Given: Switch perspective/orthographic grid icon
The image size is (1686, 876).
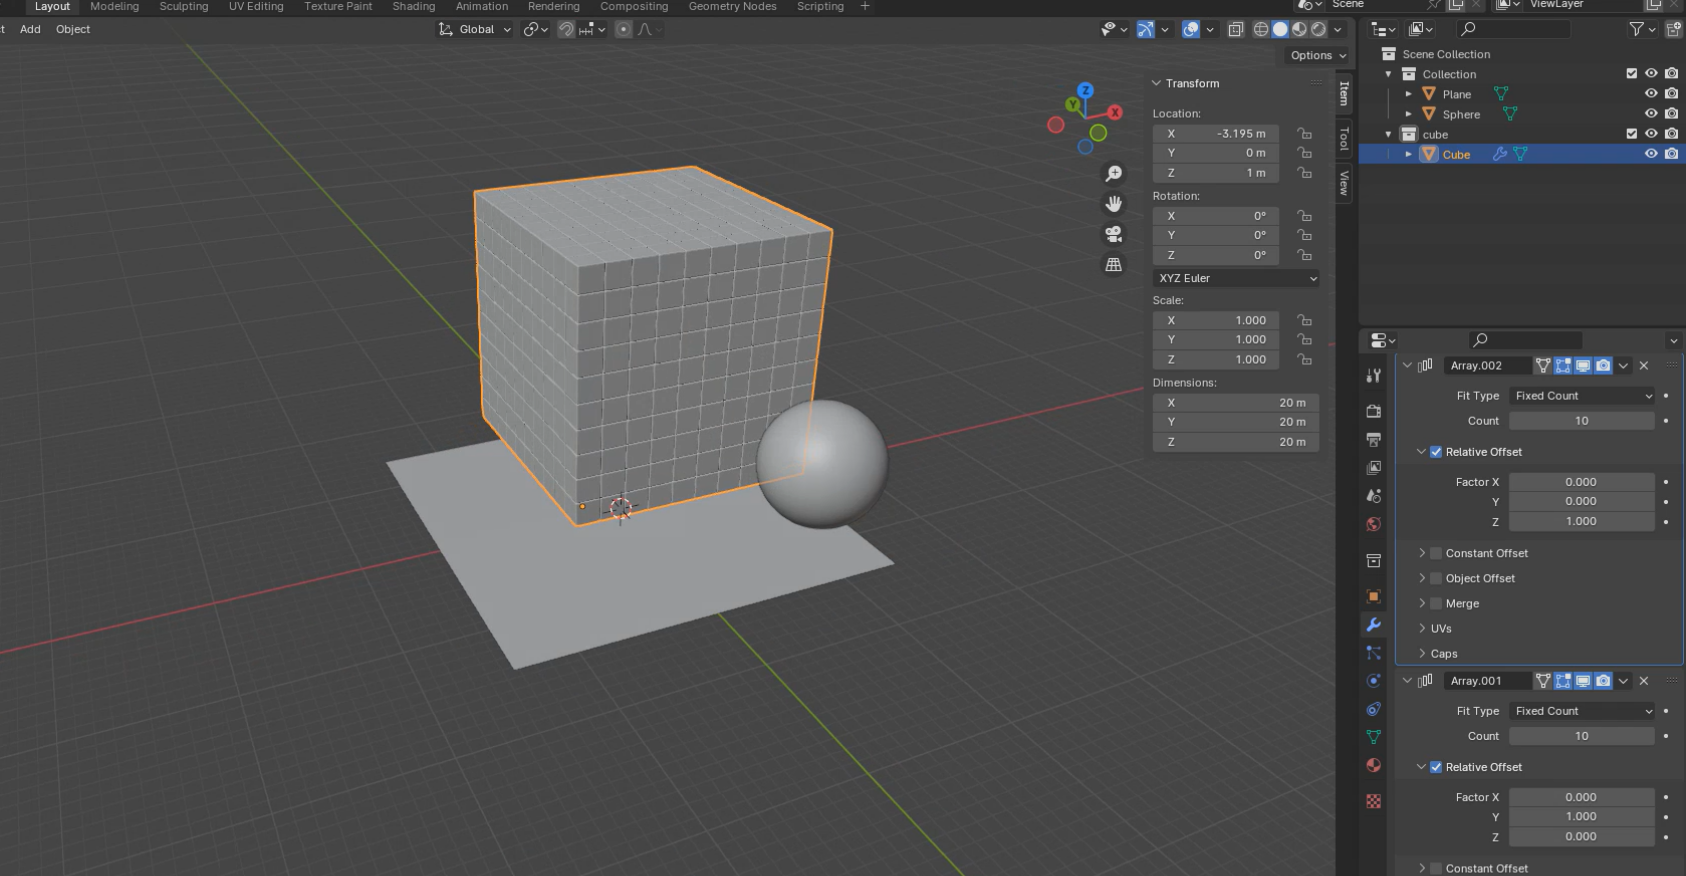Looking at the screenshot, I should click(1113, 265).
